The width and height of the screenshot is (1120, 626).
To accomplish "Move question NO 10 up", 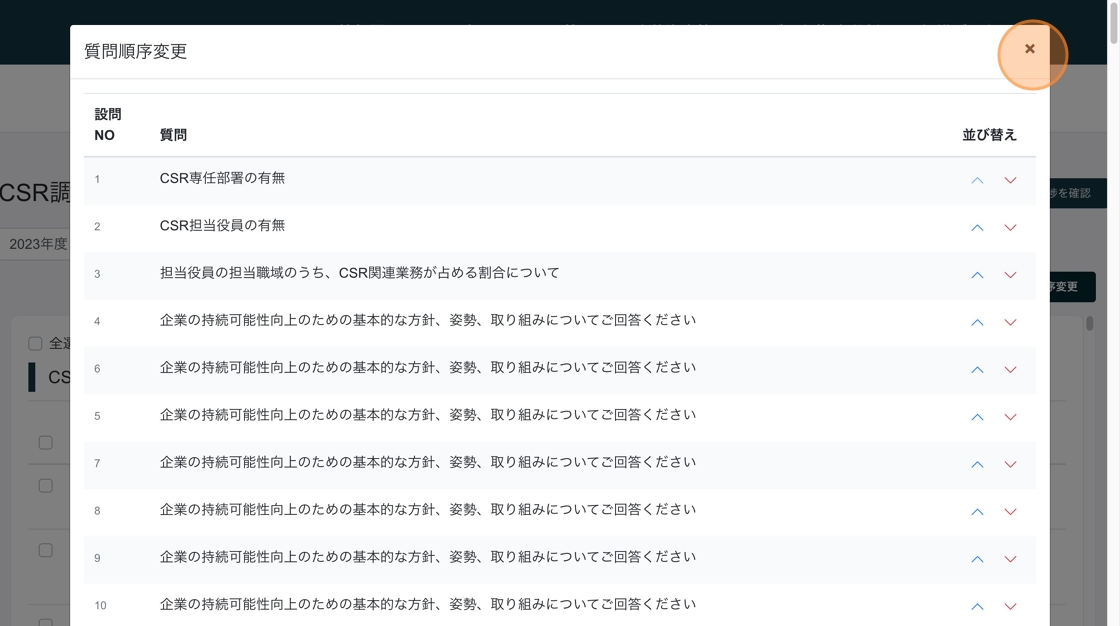I will pyautogui.click(x=977, y=606).
